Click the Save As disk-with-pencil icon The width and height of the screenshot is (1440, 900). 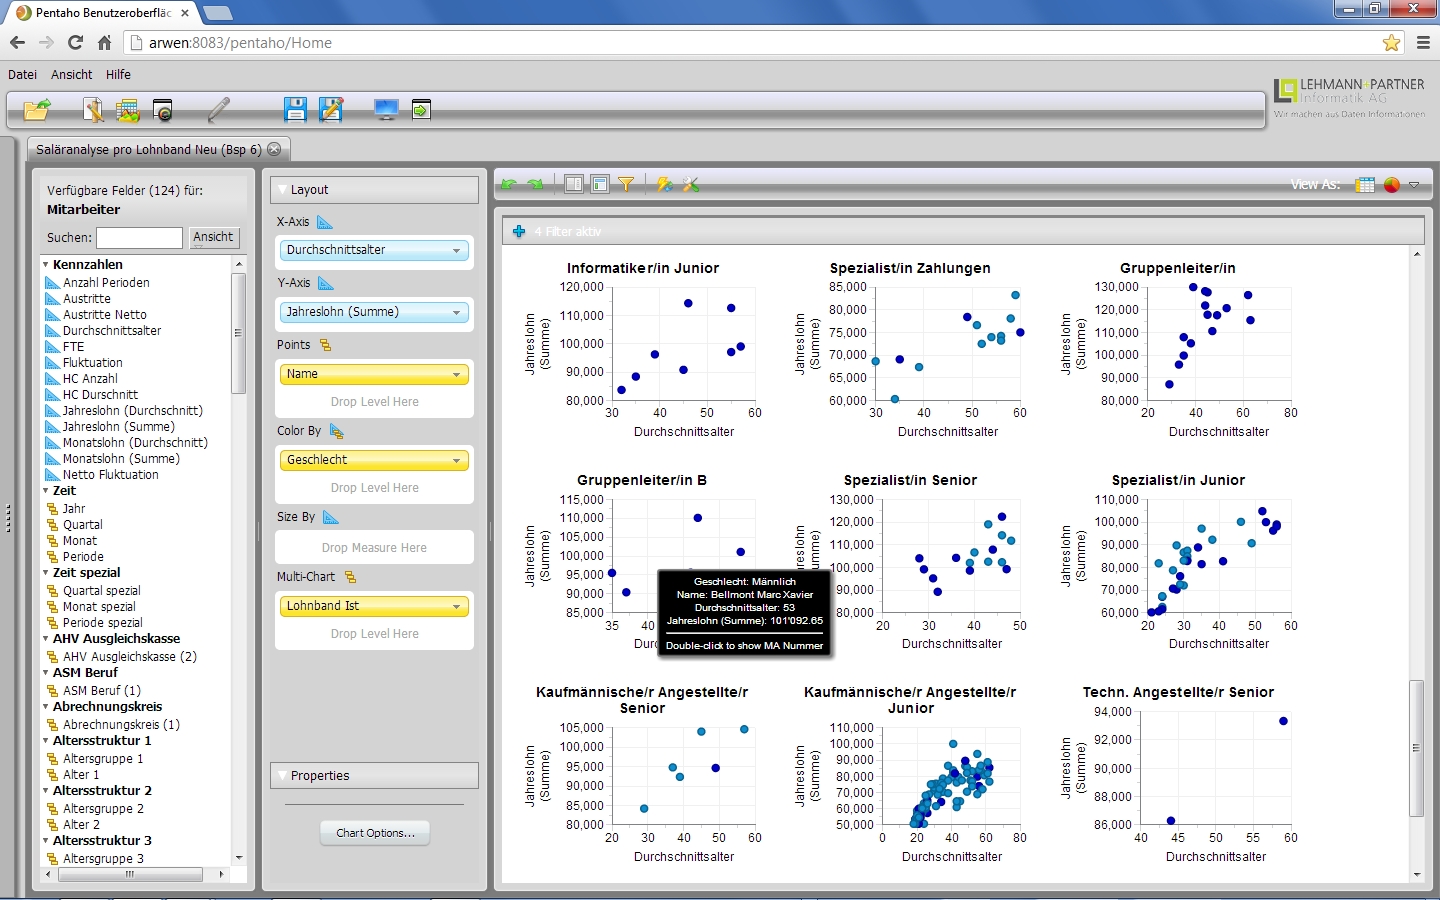[x=331, y=110]
